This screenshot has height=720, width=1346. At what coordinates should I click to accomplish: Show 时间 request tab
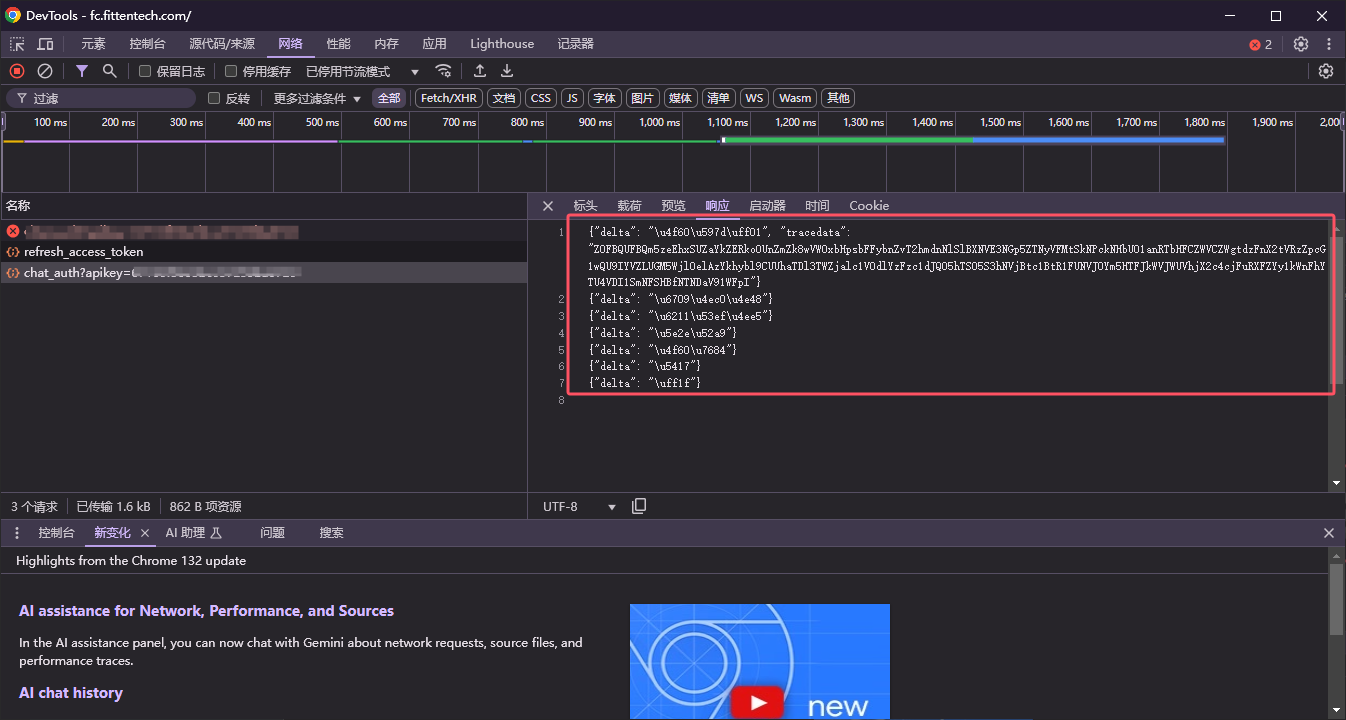point(817,206)
